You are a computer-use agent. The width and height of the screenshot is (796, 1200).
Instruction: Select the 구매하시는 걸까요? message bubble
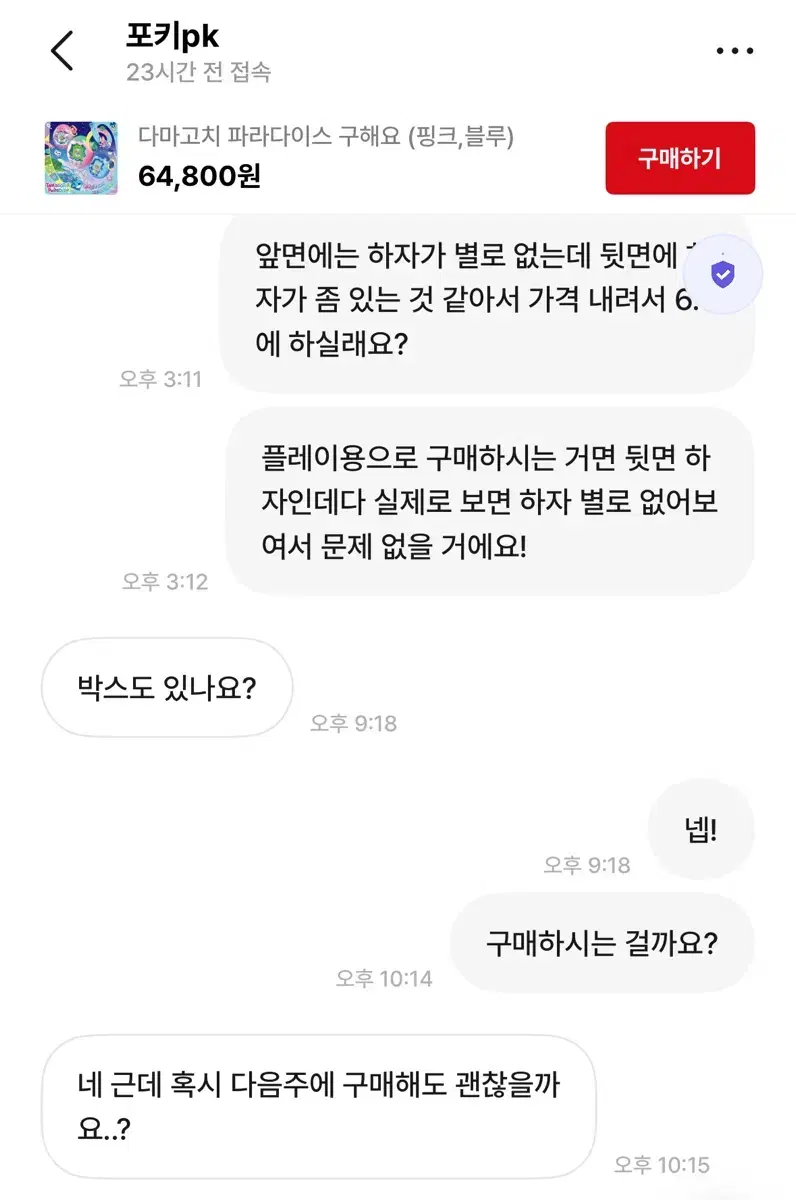click(x=602, y=943)
